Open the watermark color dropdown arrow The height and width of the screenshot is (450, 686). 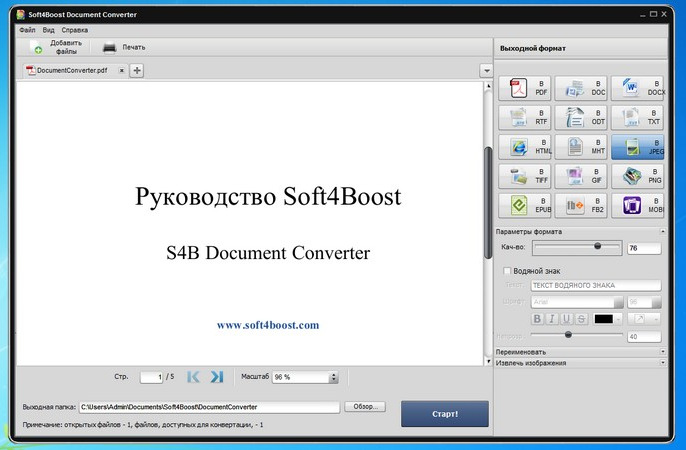[618, 319]
